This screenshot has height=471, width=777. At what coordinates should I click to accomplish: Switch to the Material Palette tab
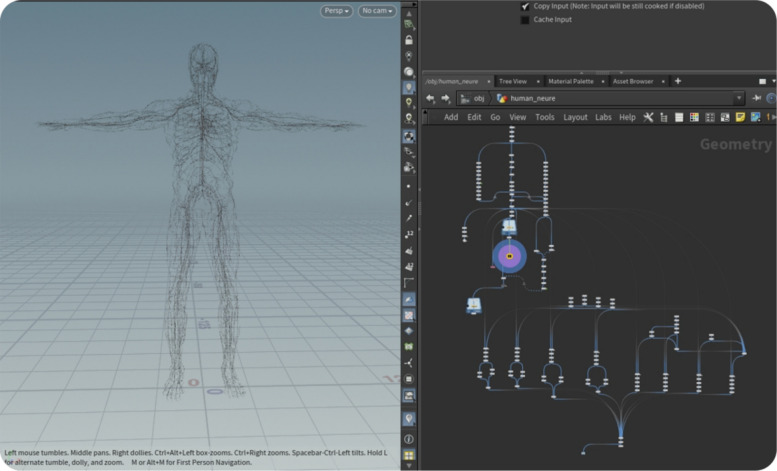click(571, 81)
